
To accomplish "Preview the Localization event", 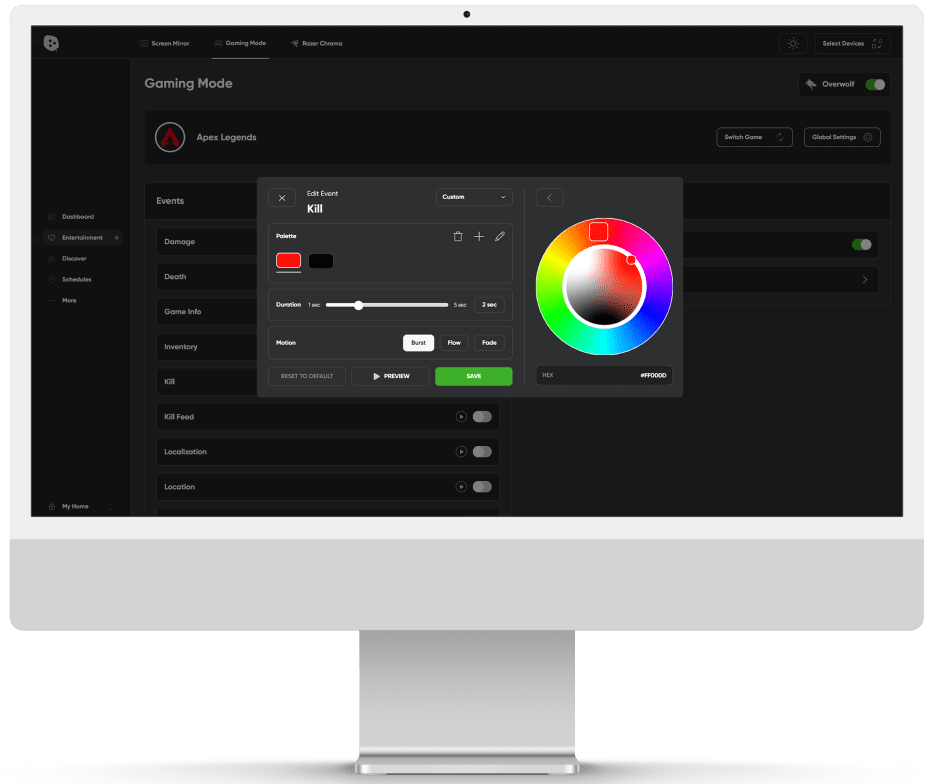I will tap(461, 452).
